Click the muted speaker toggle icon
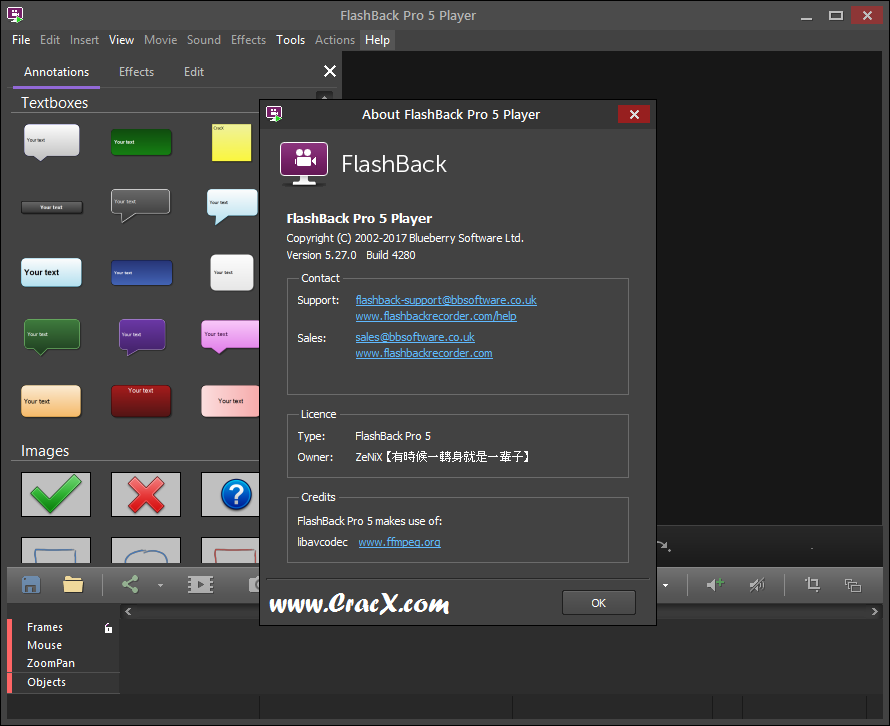Screen dimensions: 890x726 (x=757, y=585)
